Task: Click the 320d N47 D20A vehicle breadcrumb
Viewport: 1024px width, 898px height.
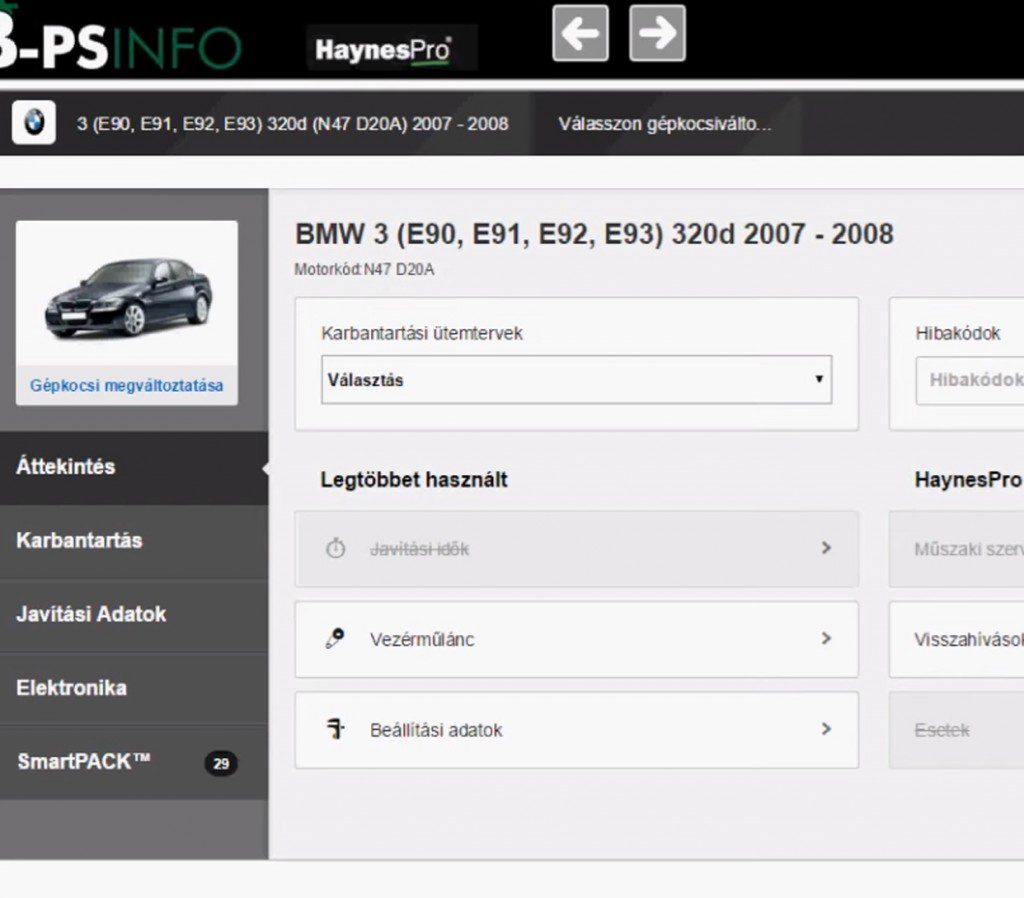Action: coord(293,124)
